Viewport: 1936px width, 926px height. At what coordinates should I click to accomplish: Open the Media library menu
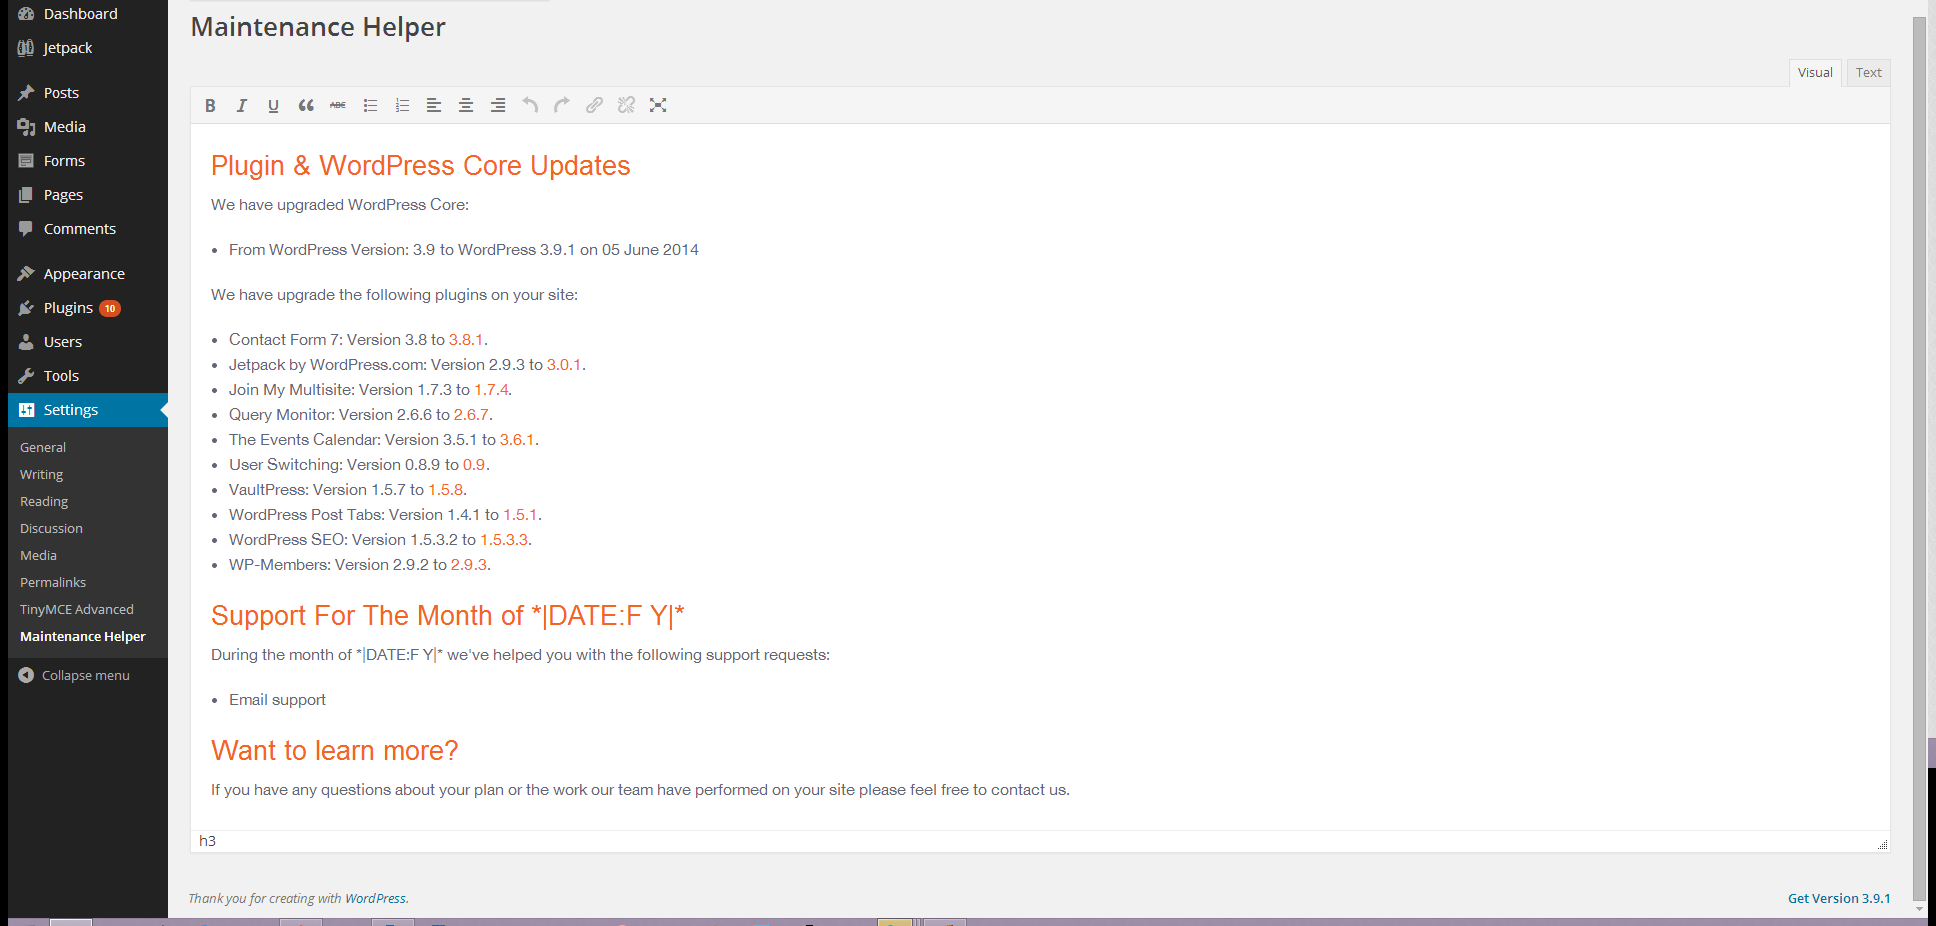(x=88, y=127)
